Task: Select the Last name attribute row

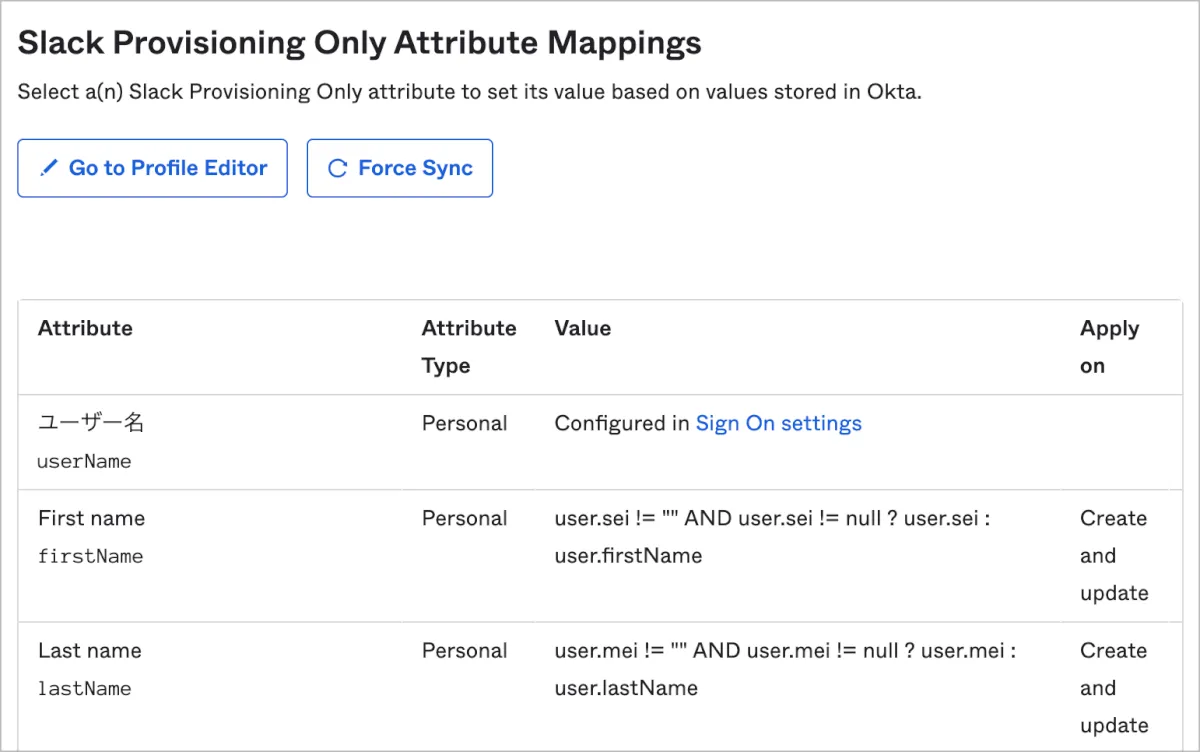Action: click(90, 650)
